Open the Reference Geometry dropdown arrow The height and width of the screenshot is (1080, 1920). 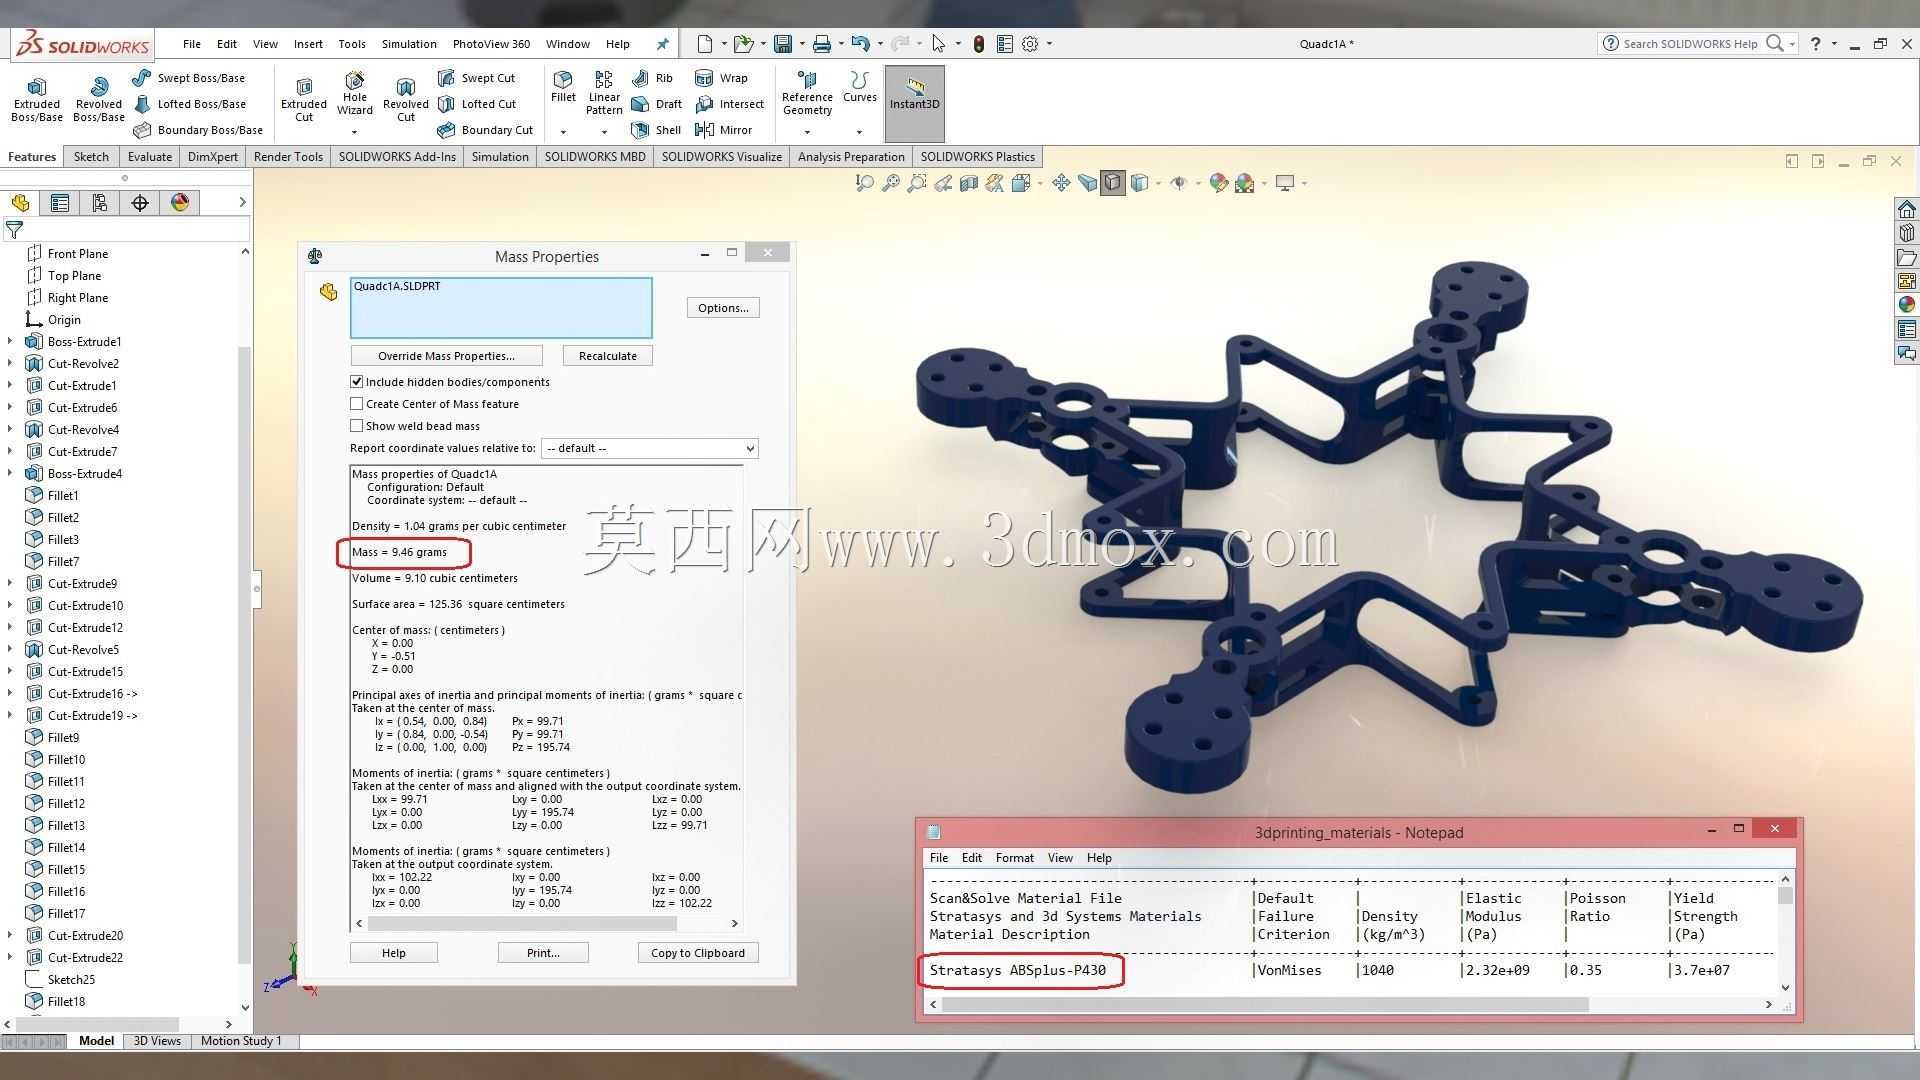click(x=807, y=132)
